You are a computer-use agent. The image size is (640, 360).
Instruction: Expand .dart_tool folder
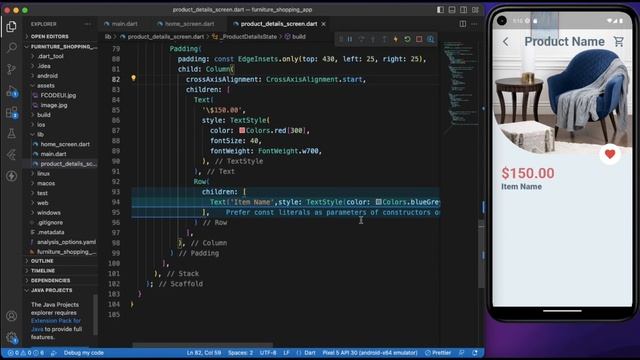51,56
